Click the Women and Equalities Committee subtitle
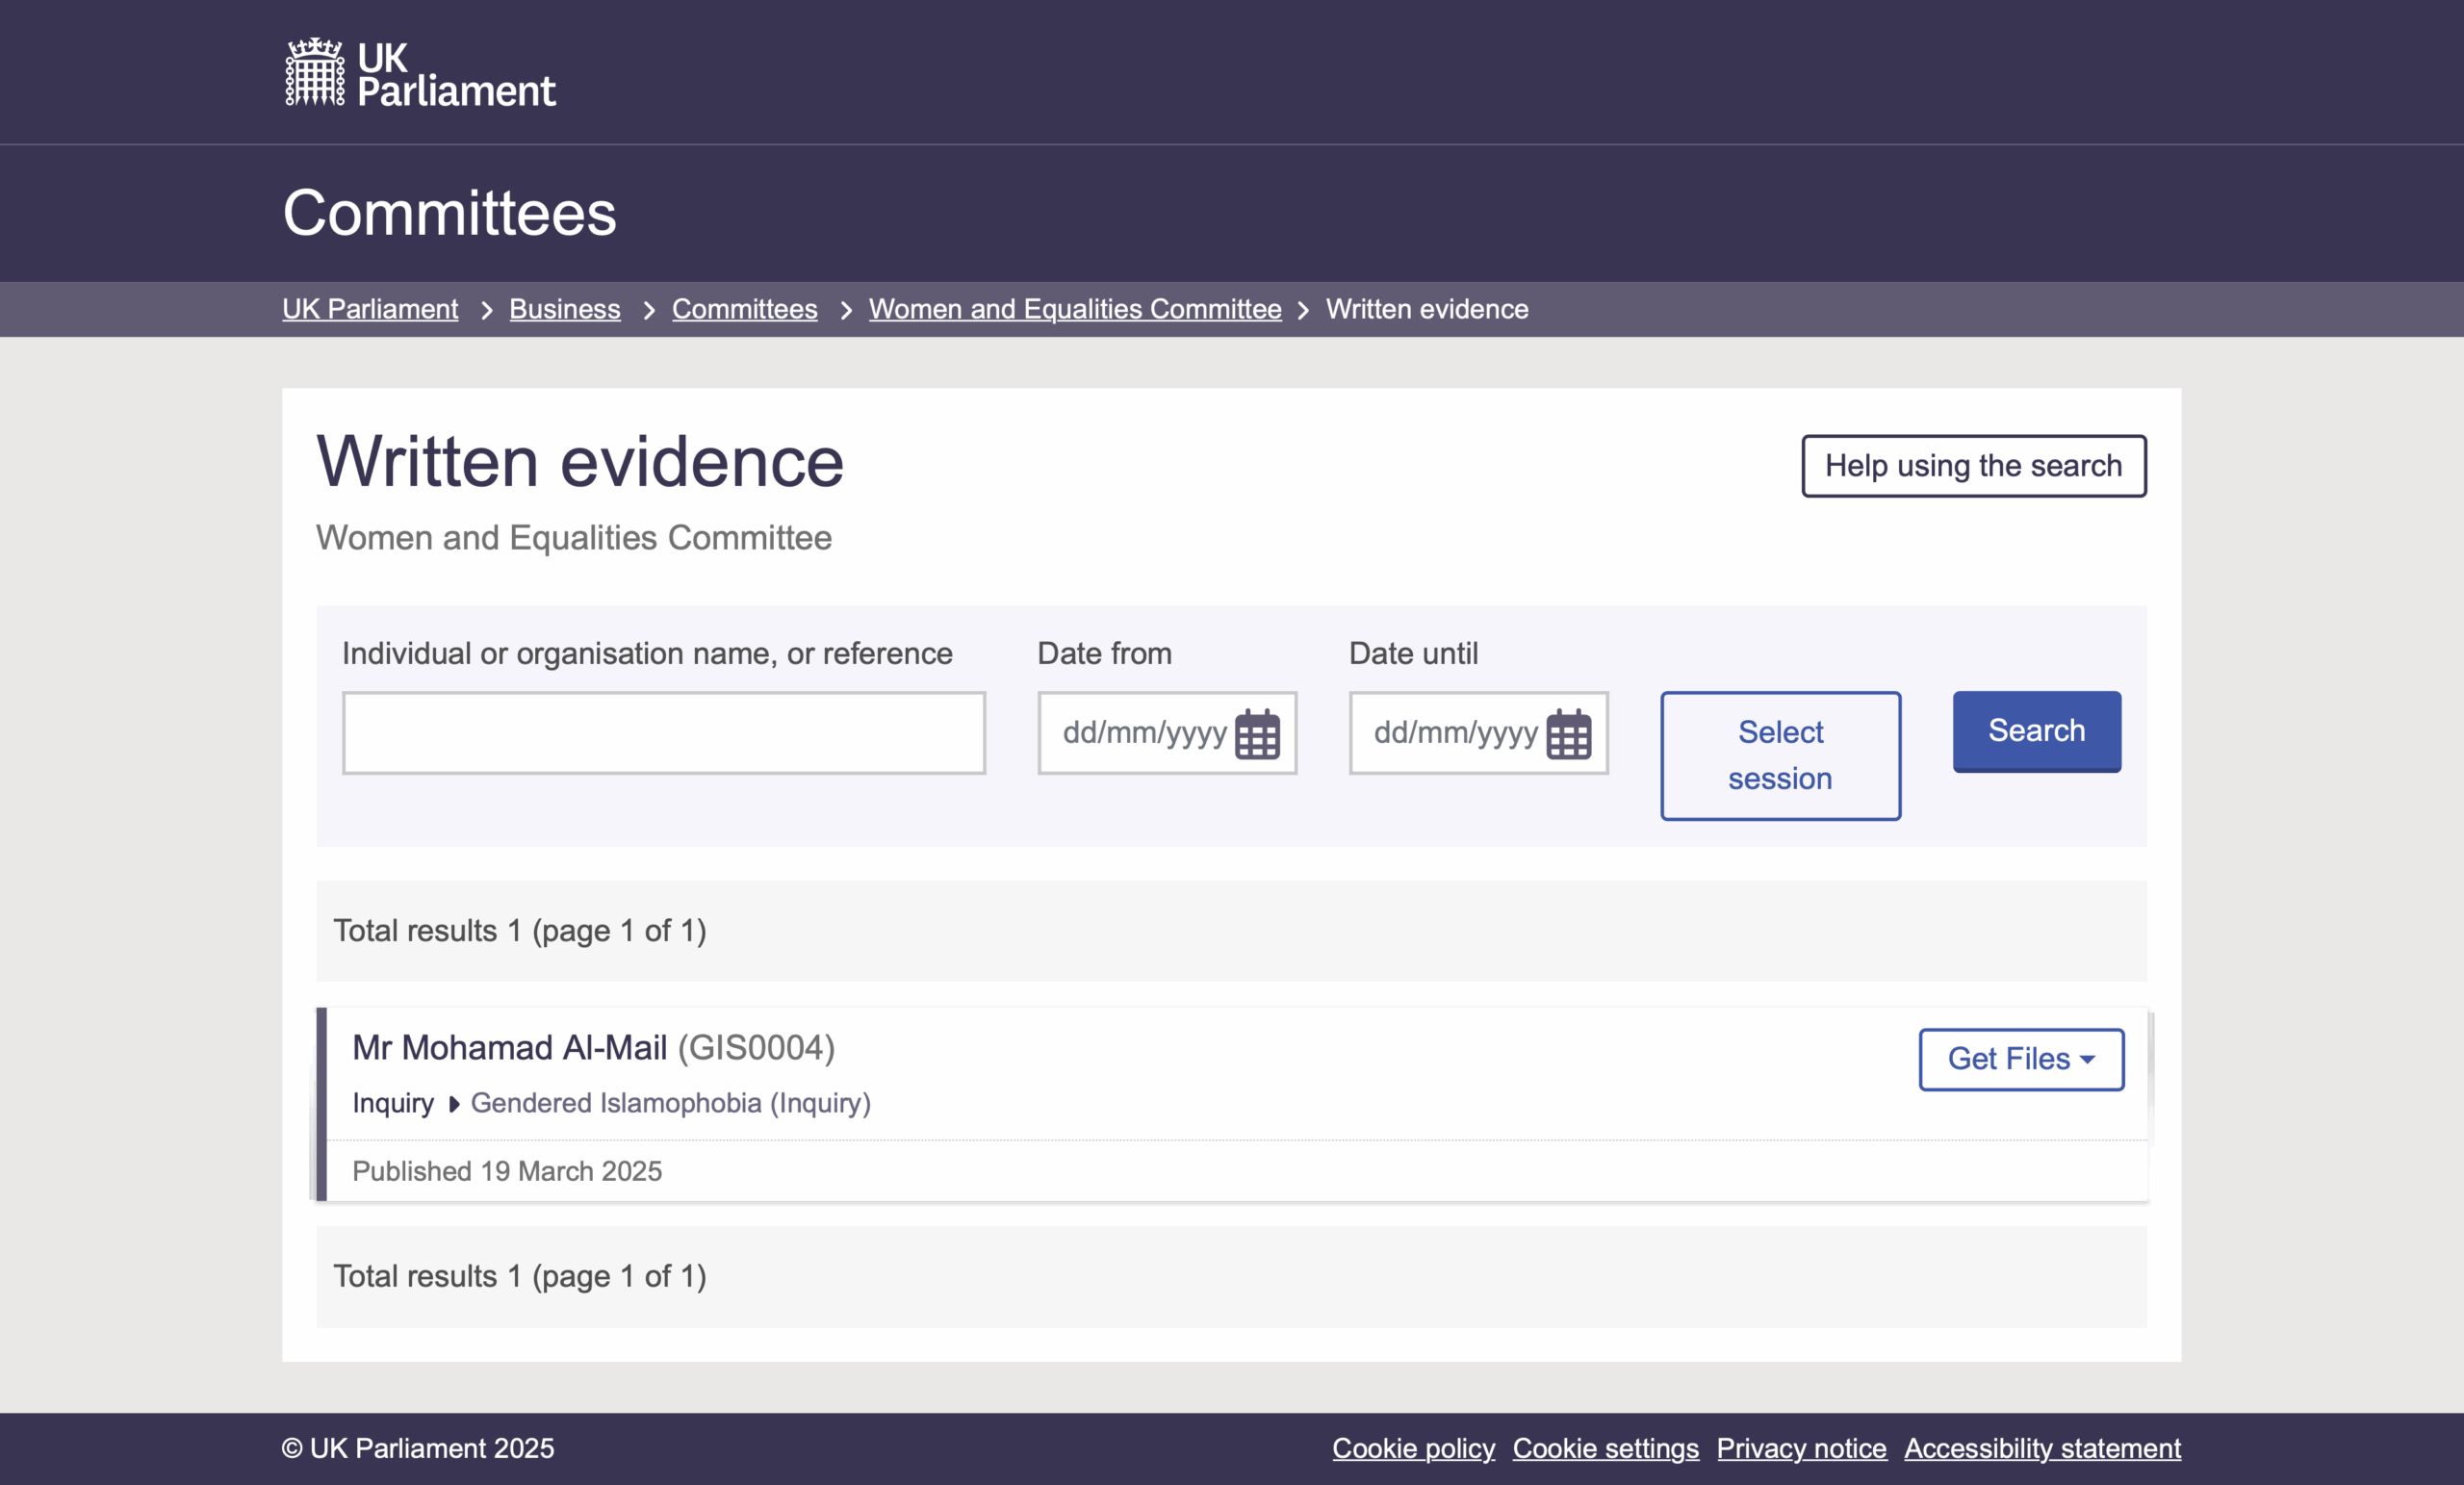The width and height of the screenshot is (2464, 1485). click(573, 538)
